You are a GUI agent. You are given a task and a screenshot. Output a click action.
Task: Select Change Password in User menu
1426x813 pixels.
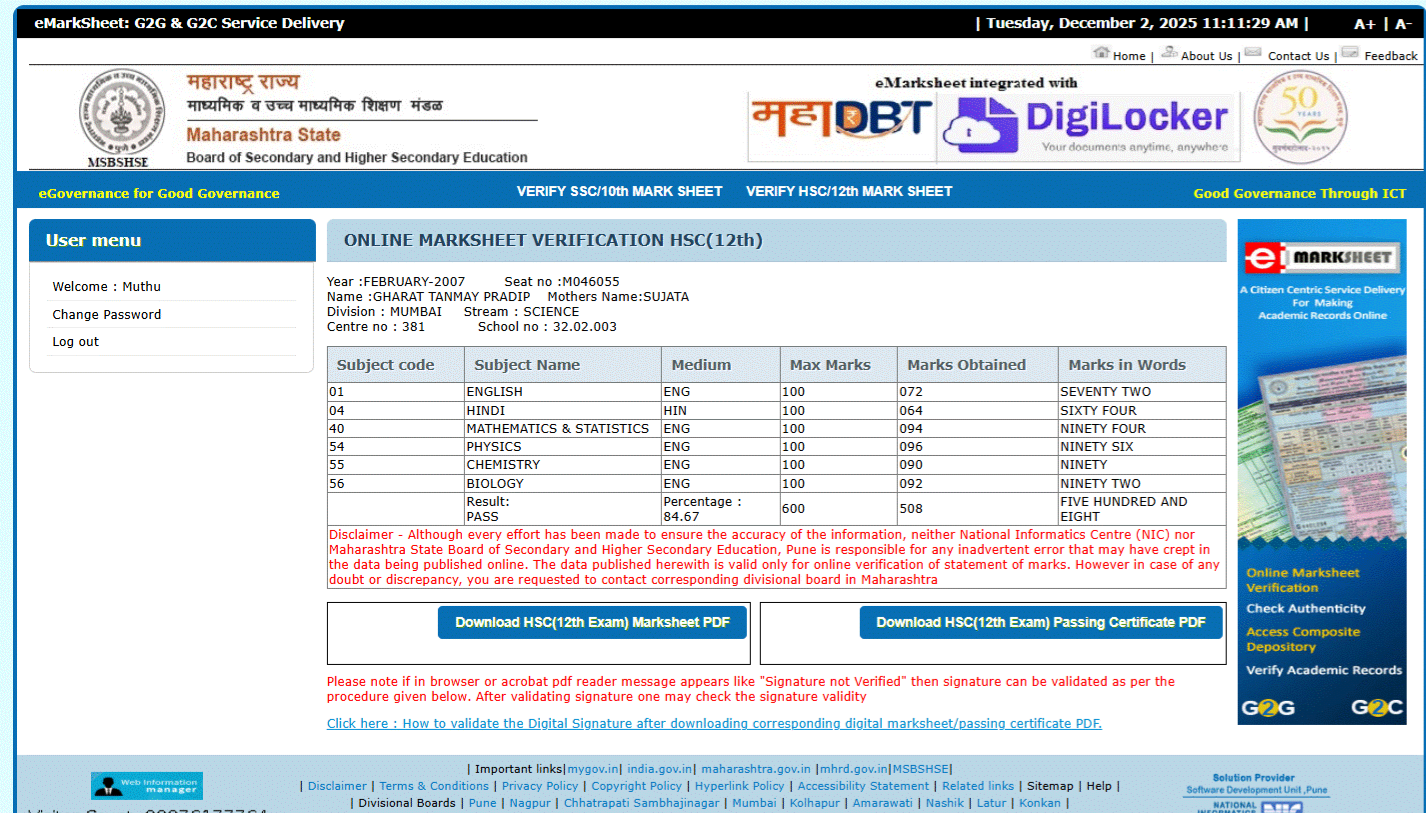(x=107, y=314)
